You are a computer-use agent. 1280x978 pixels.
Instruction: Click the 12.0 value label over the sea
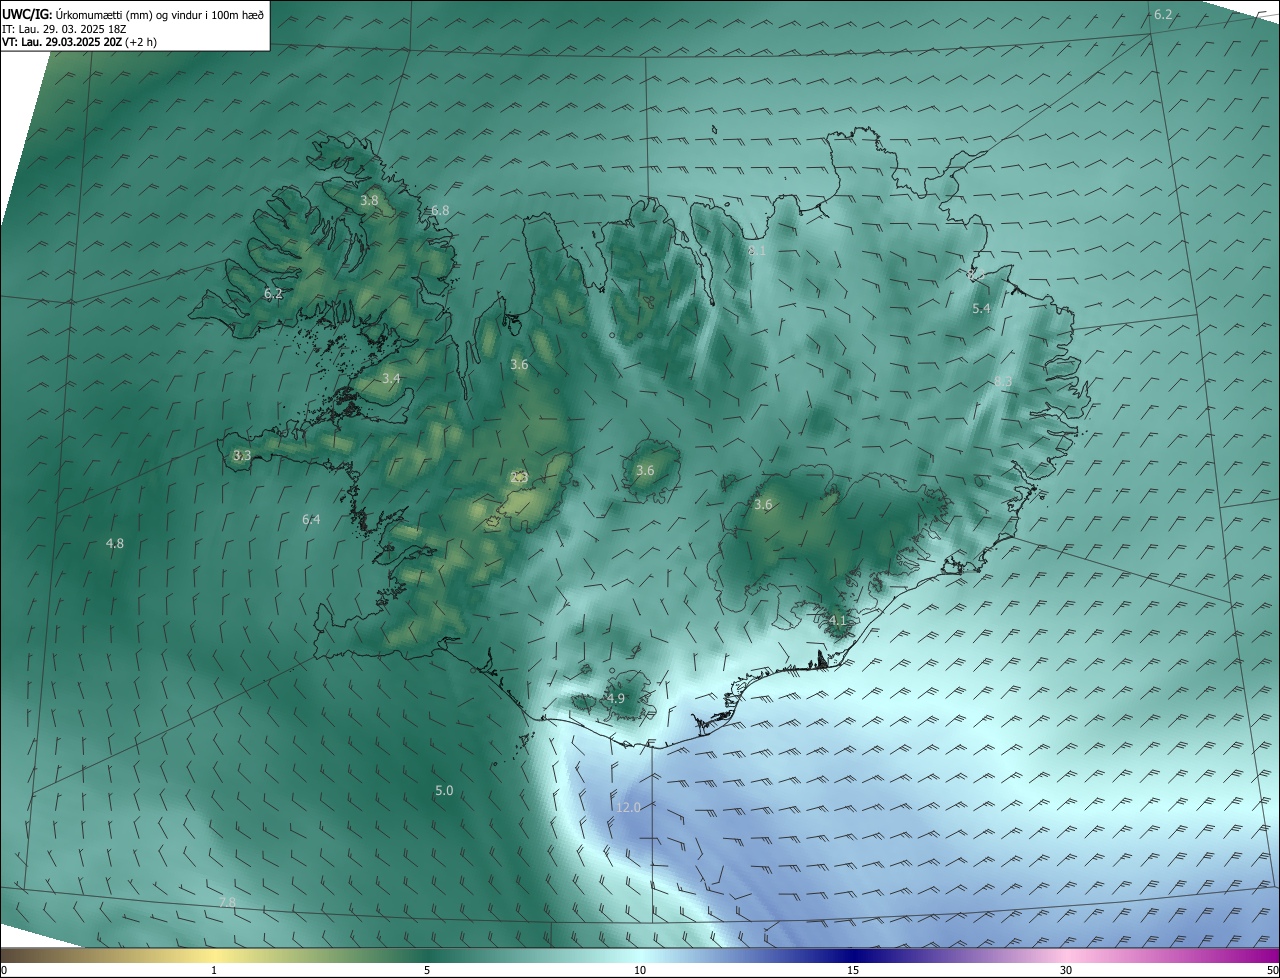[x=628, y=807]
